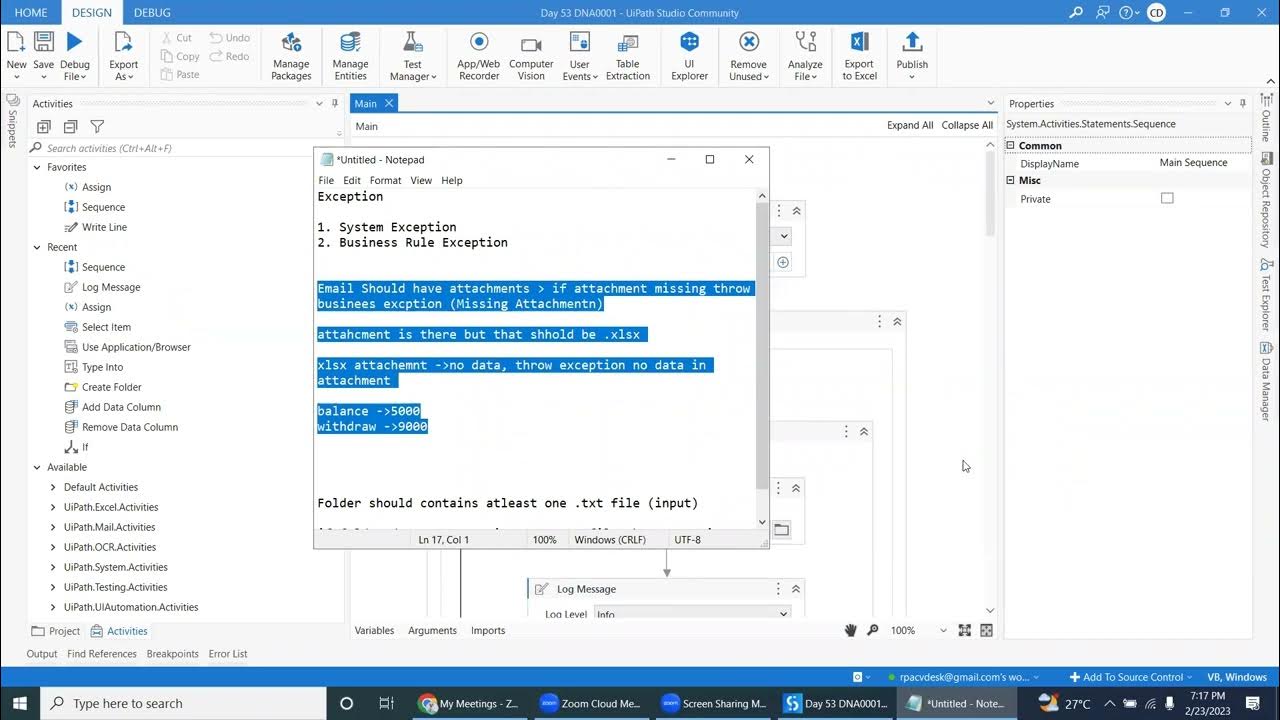Image resolution: width=1280 pixels, height=720 pixels.
Task: Open Windows Start menu
Action: 20,703
